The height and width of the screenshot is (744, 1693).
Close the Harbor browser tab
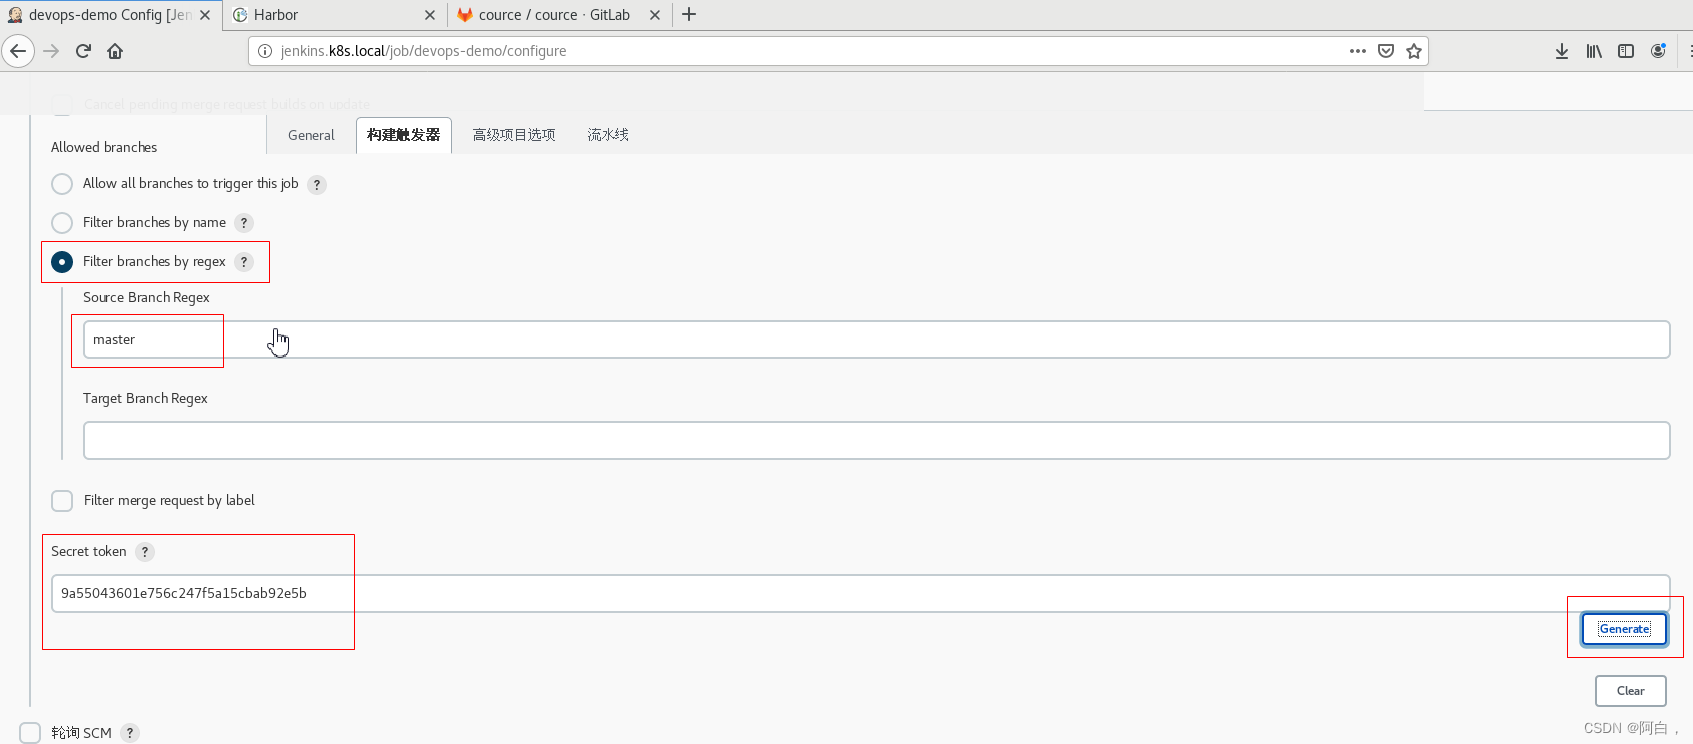tap(430, 15)
